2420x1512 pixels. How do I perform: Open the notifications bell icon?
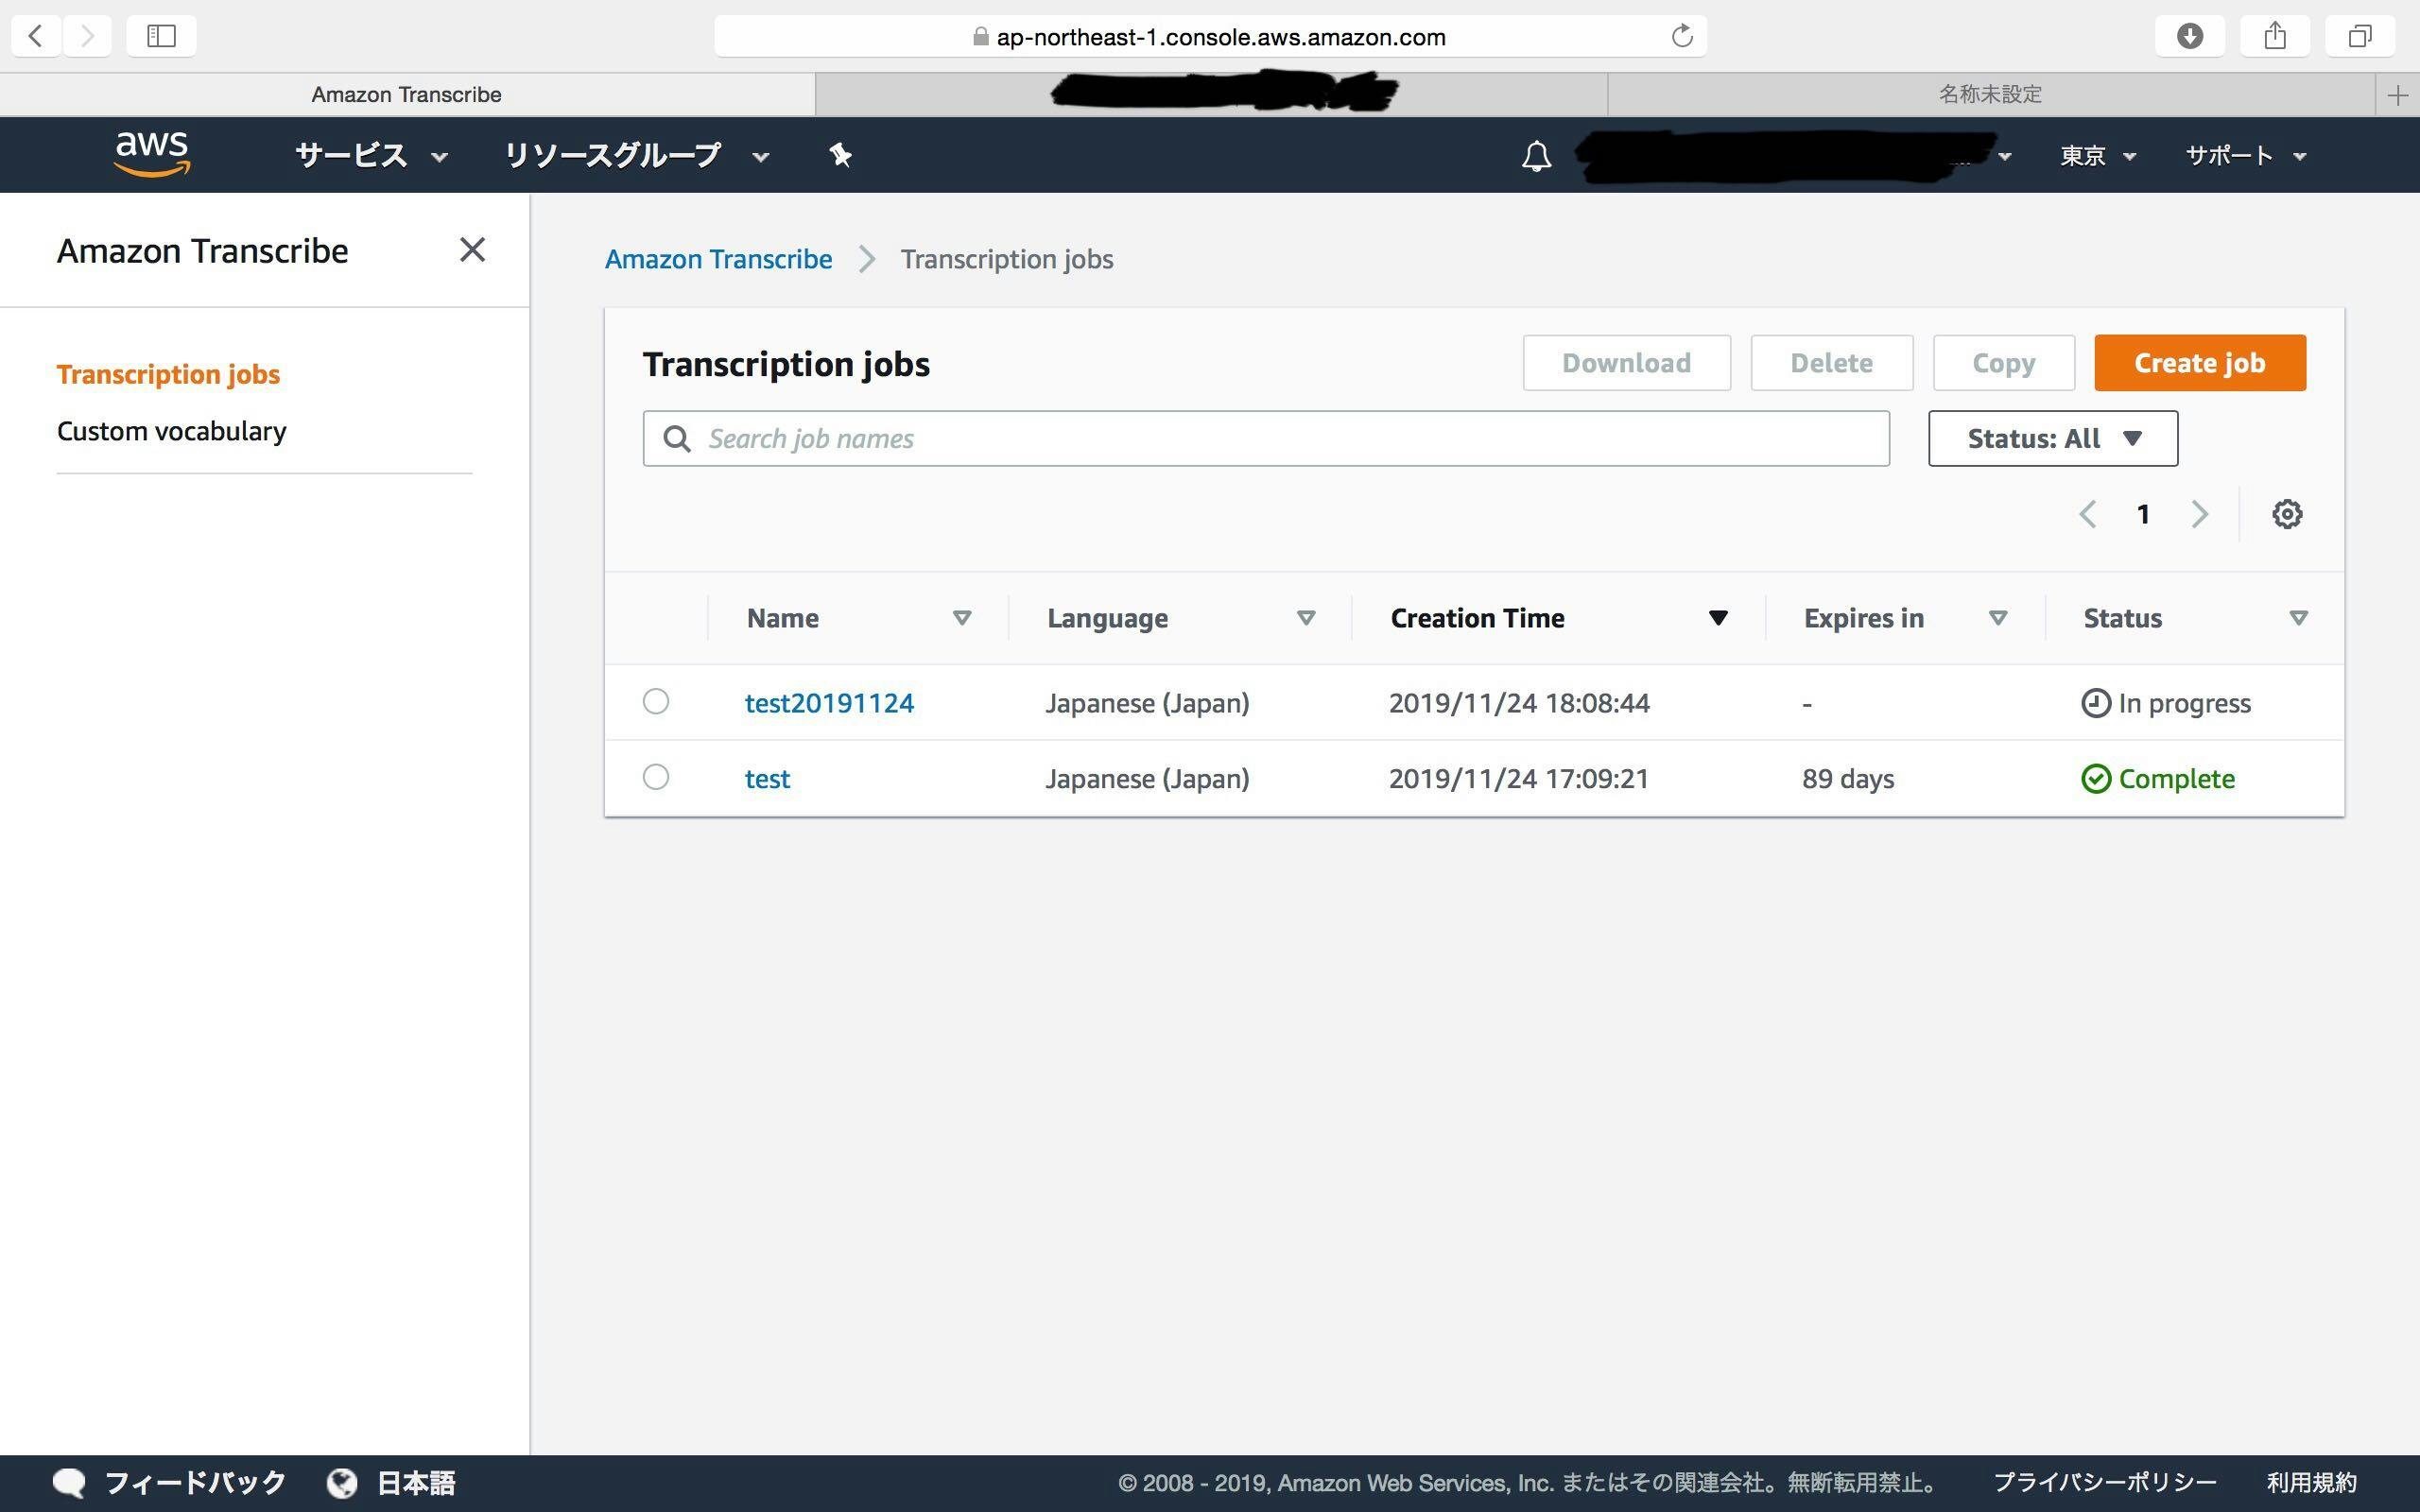pyautogui.click(x=1536, y=156)
